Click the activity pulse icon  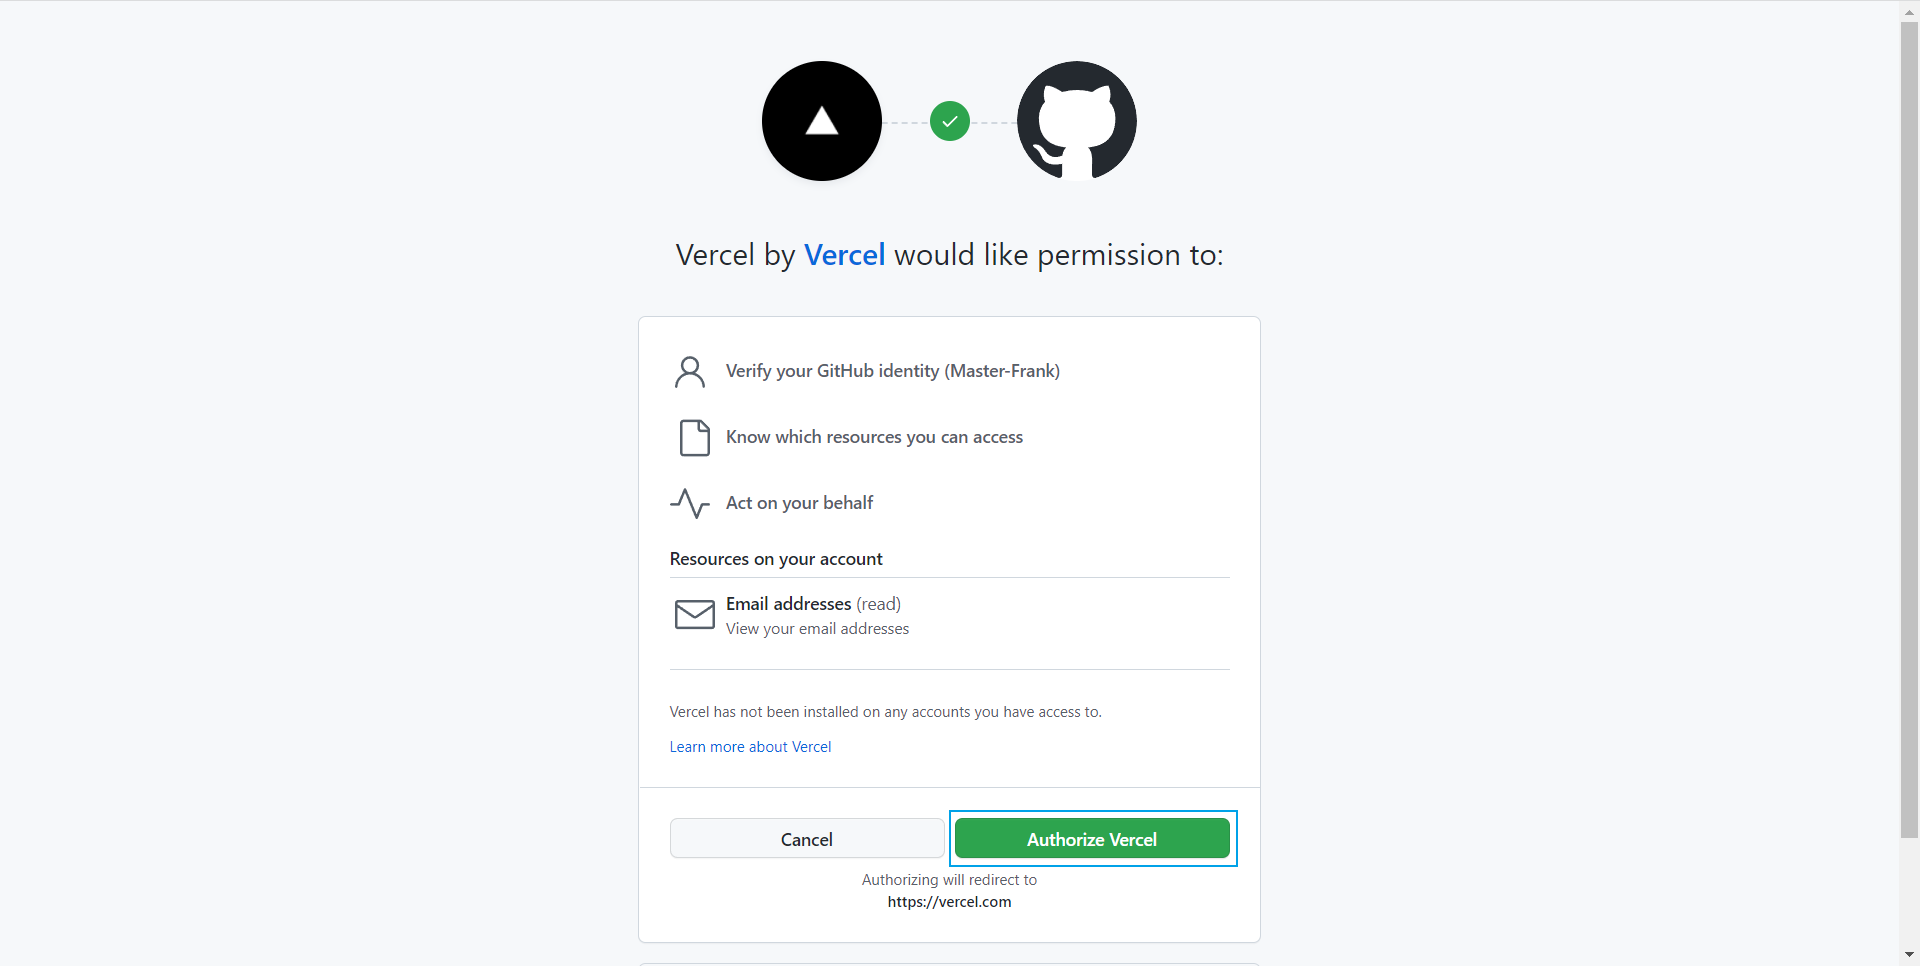pyautogui.click(x=690, y=503)
